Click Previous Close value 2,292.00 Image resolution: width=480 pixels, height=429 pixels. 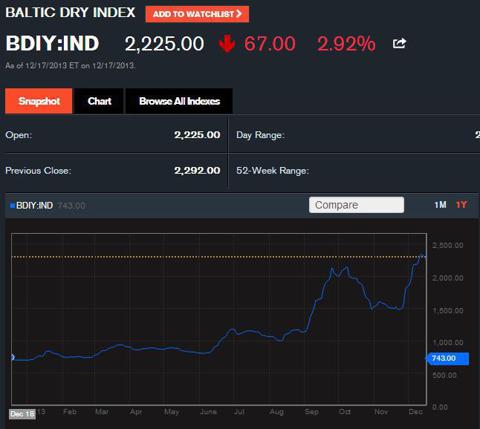tap(197, 170)
